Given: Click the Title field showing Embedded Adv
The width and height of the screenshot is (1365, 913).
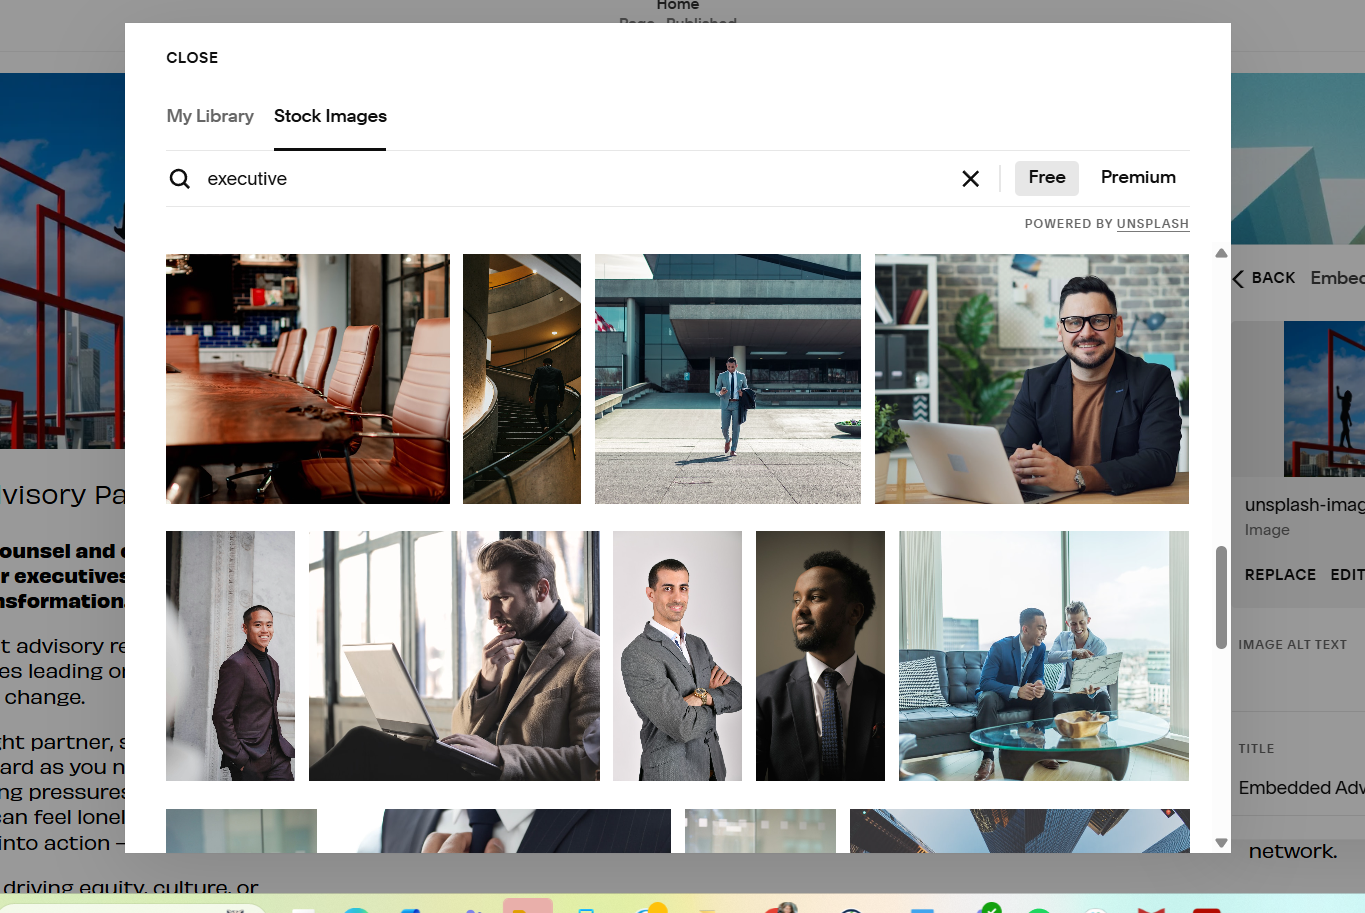Looking at the screenshot, I should pos(1300,788).
